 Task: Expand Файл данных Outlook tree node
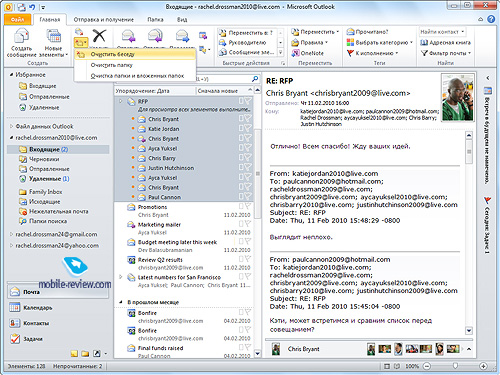click(x=11, y=126)
